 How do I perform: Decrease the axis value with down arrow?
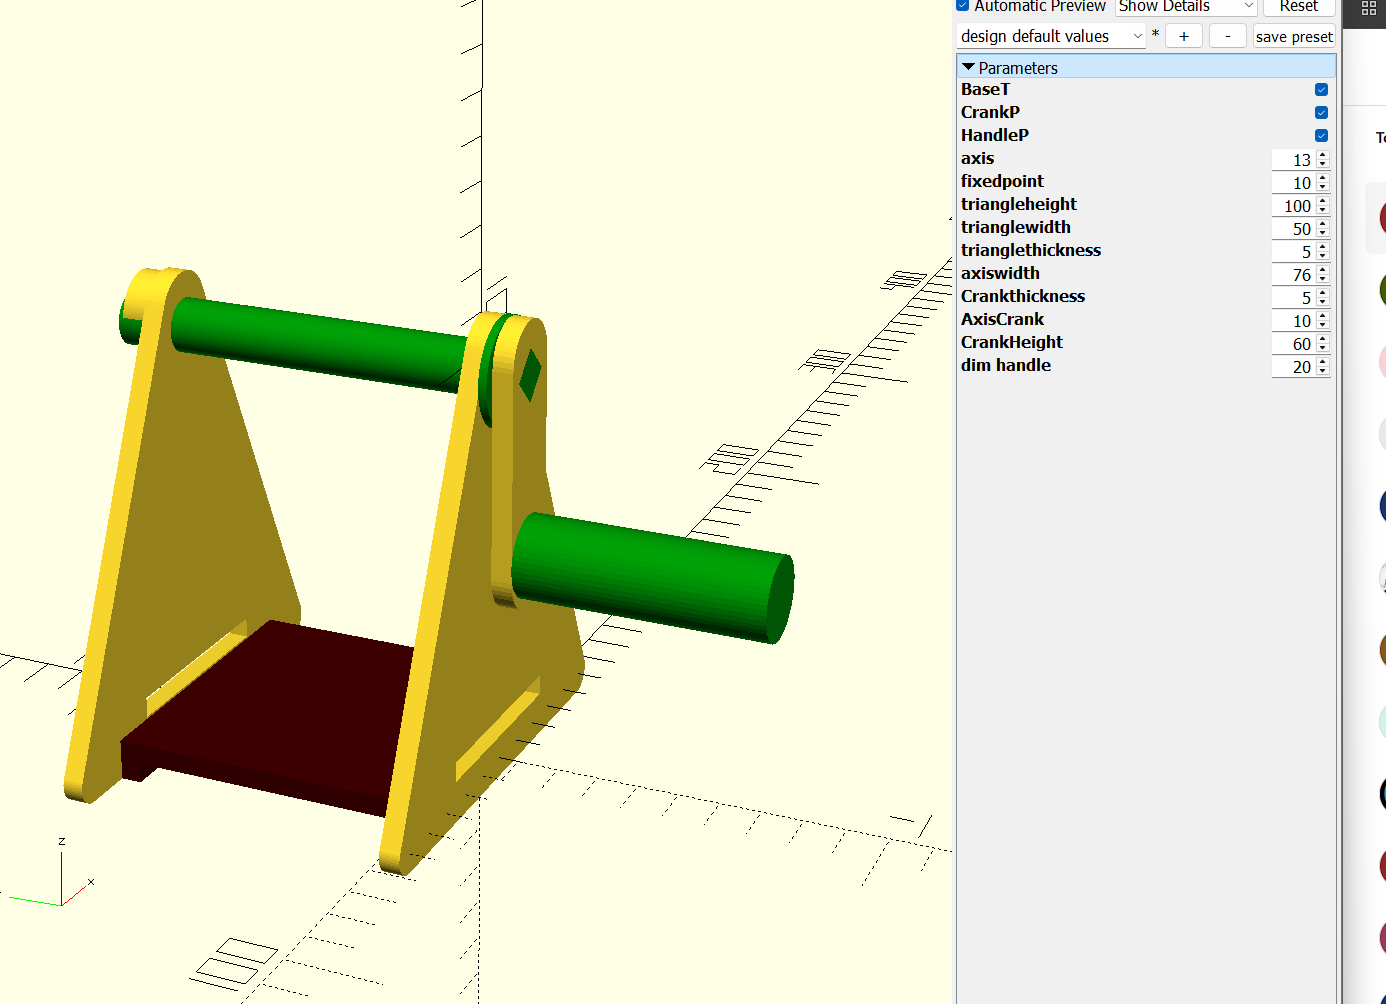1323,165
